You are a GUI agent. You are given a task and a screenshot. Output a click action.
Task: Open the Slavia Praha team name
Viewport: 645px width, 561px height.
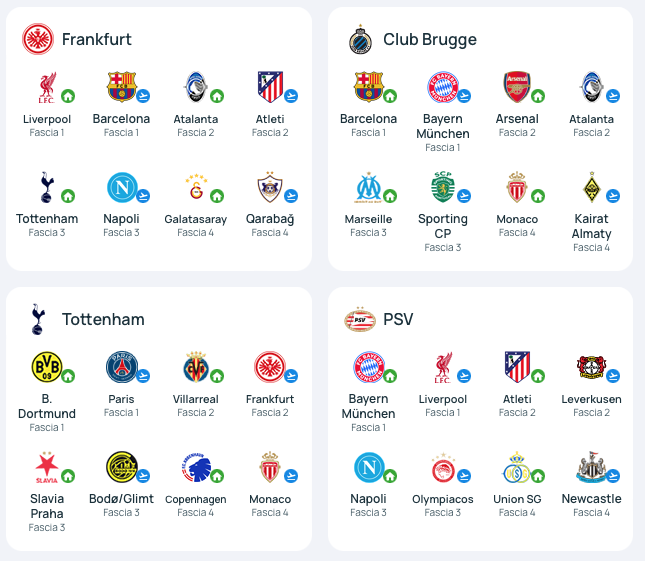coord(47,506)
